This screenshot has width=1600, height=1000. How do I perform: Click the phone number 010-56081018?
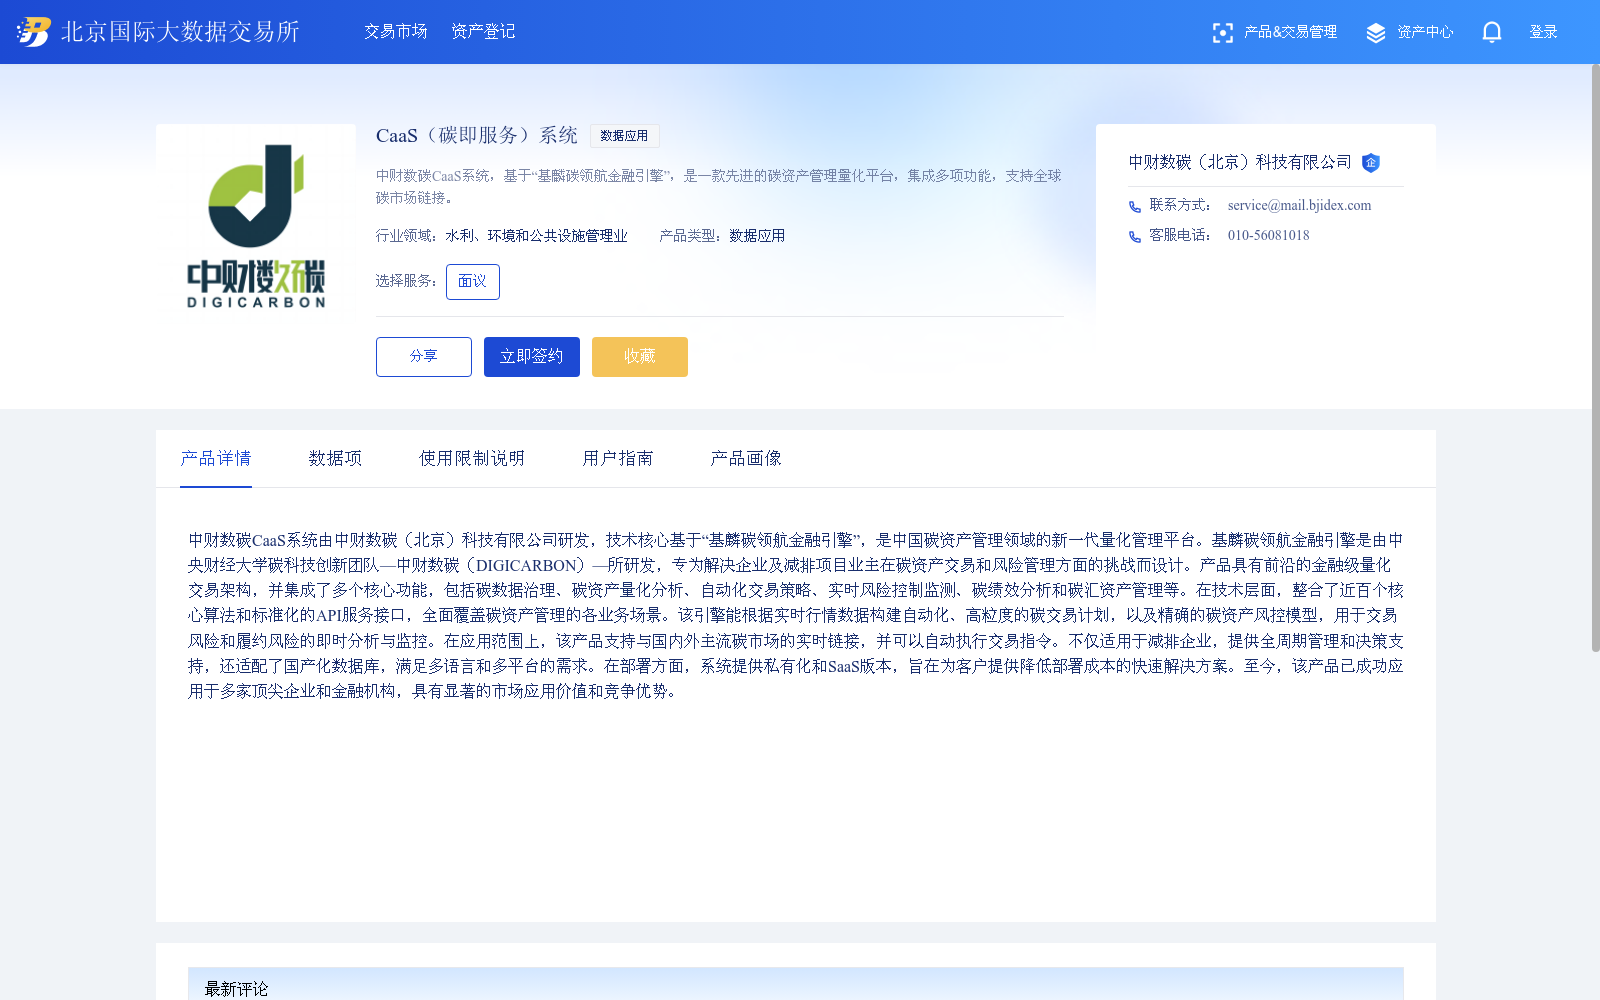tap(1268, 236)
